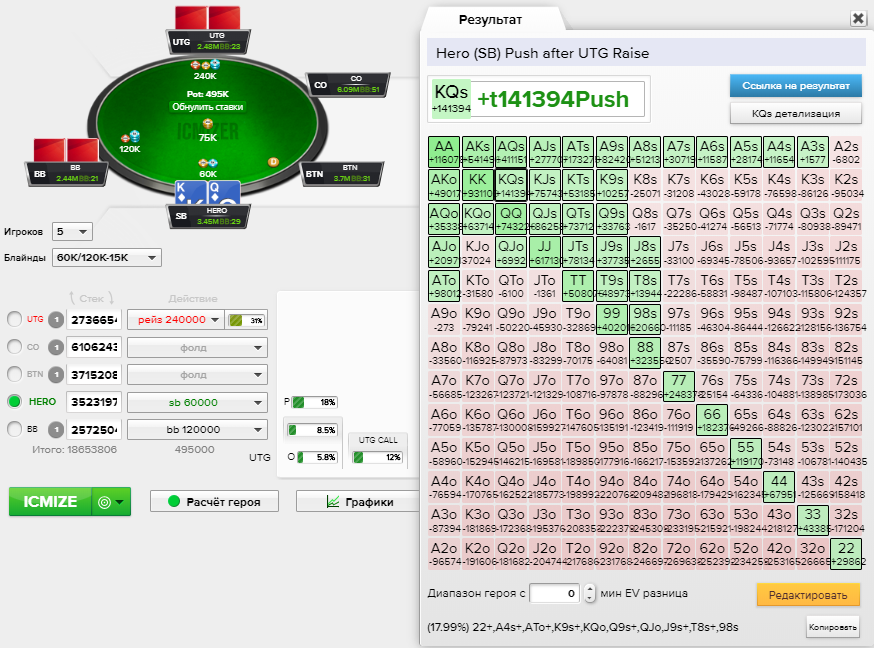
Task: Click the BB seat on the poker table
Action: tap(67, 173)
